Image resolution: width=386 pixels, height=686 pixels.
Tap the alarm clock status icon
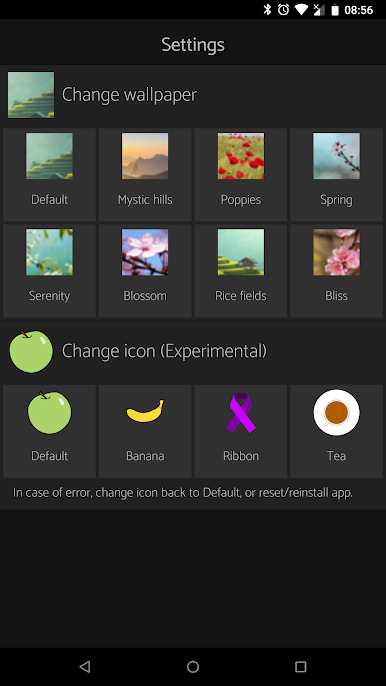pyautogui.click(x=284, y=10)
